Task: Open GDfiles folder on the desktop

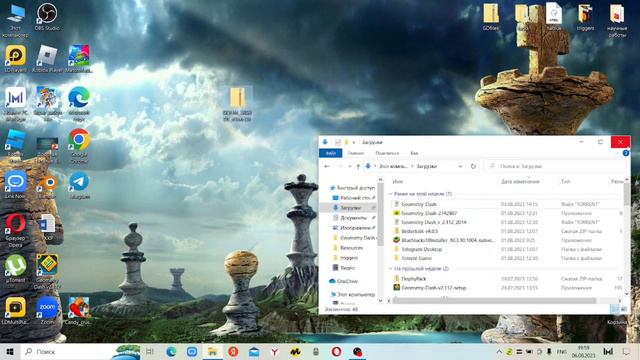Action: click(x=490, y=17)
